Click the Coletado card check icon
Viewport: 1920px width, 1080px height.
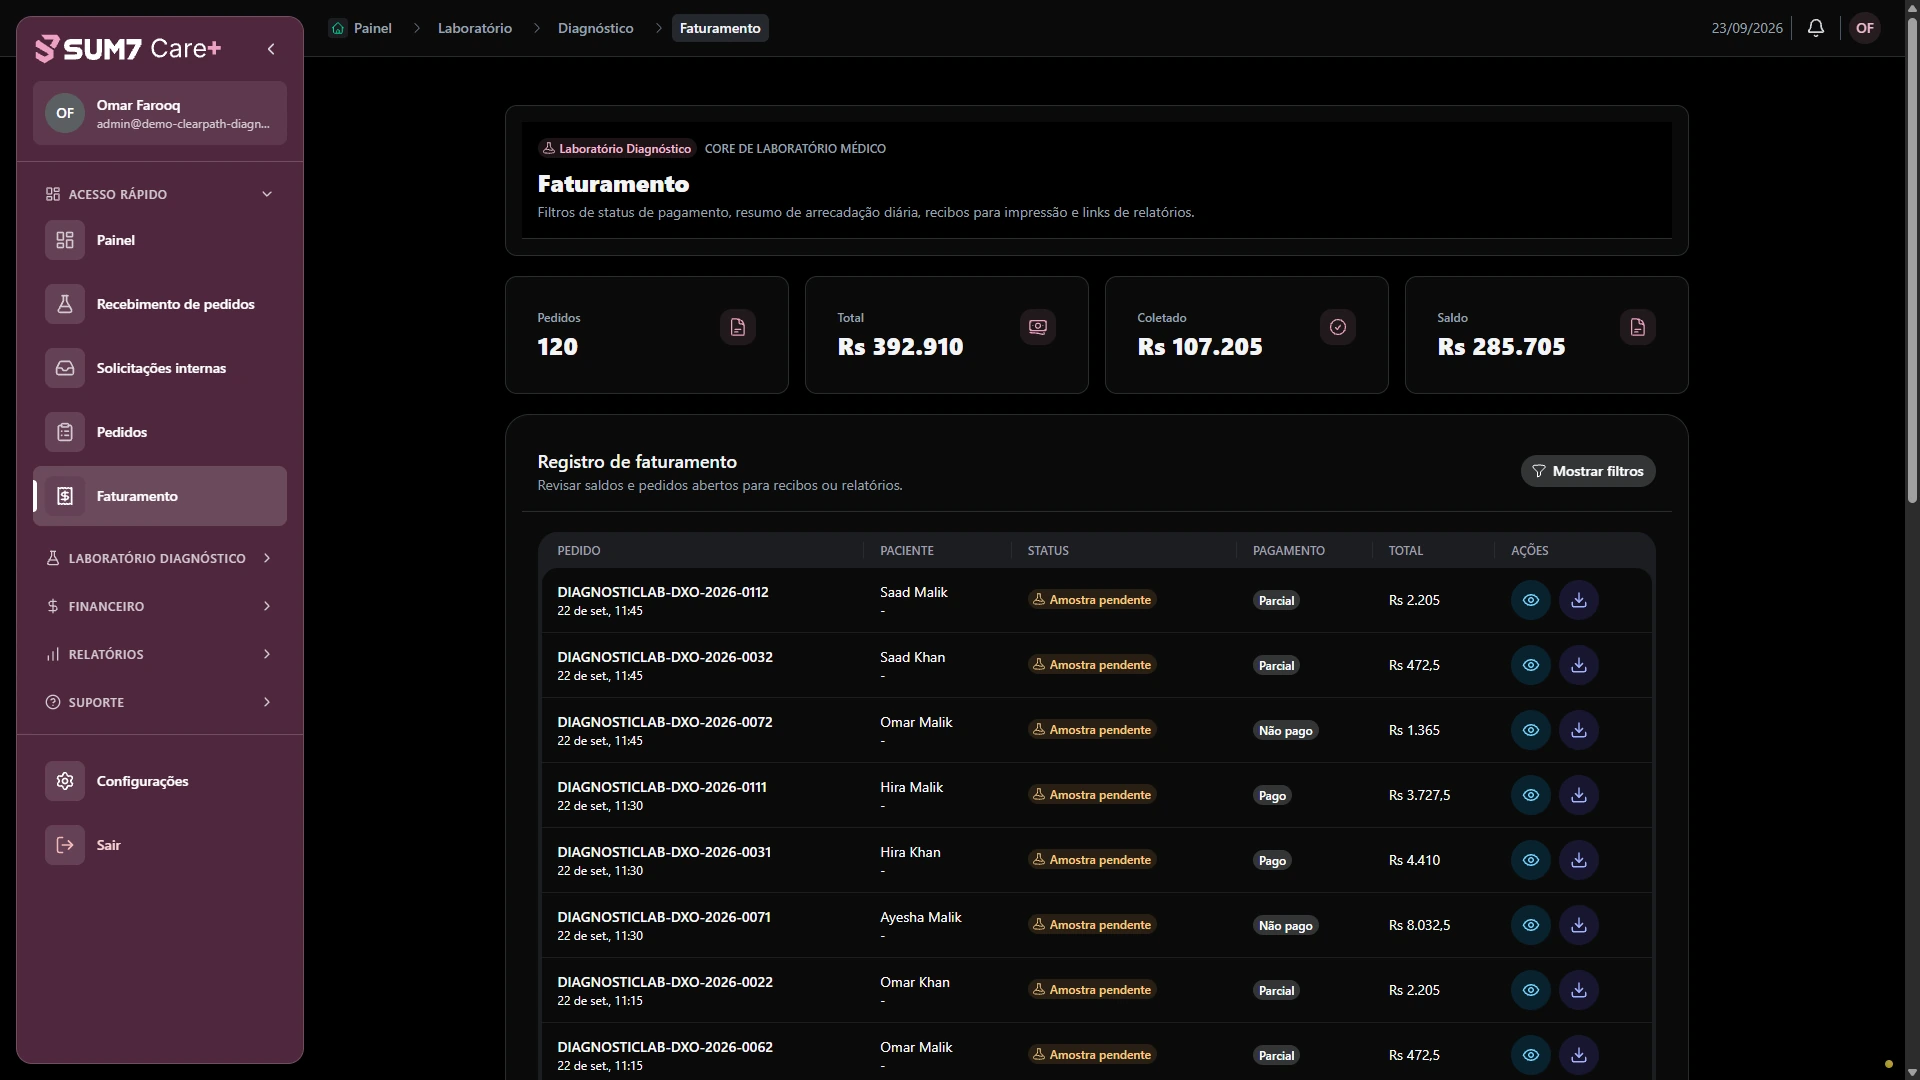pyautogui.click(x=1338, y=327)
